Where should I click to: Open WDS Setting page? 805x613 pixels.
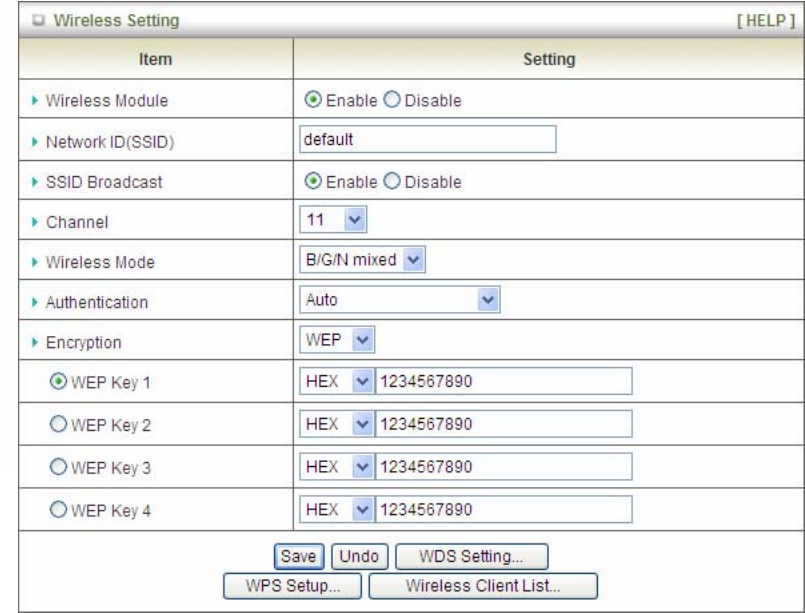472,553
